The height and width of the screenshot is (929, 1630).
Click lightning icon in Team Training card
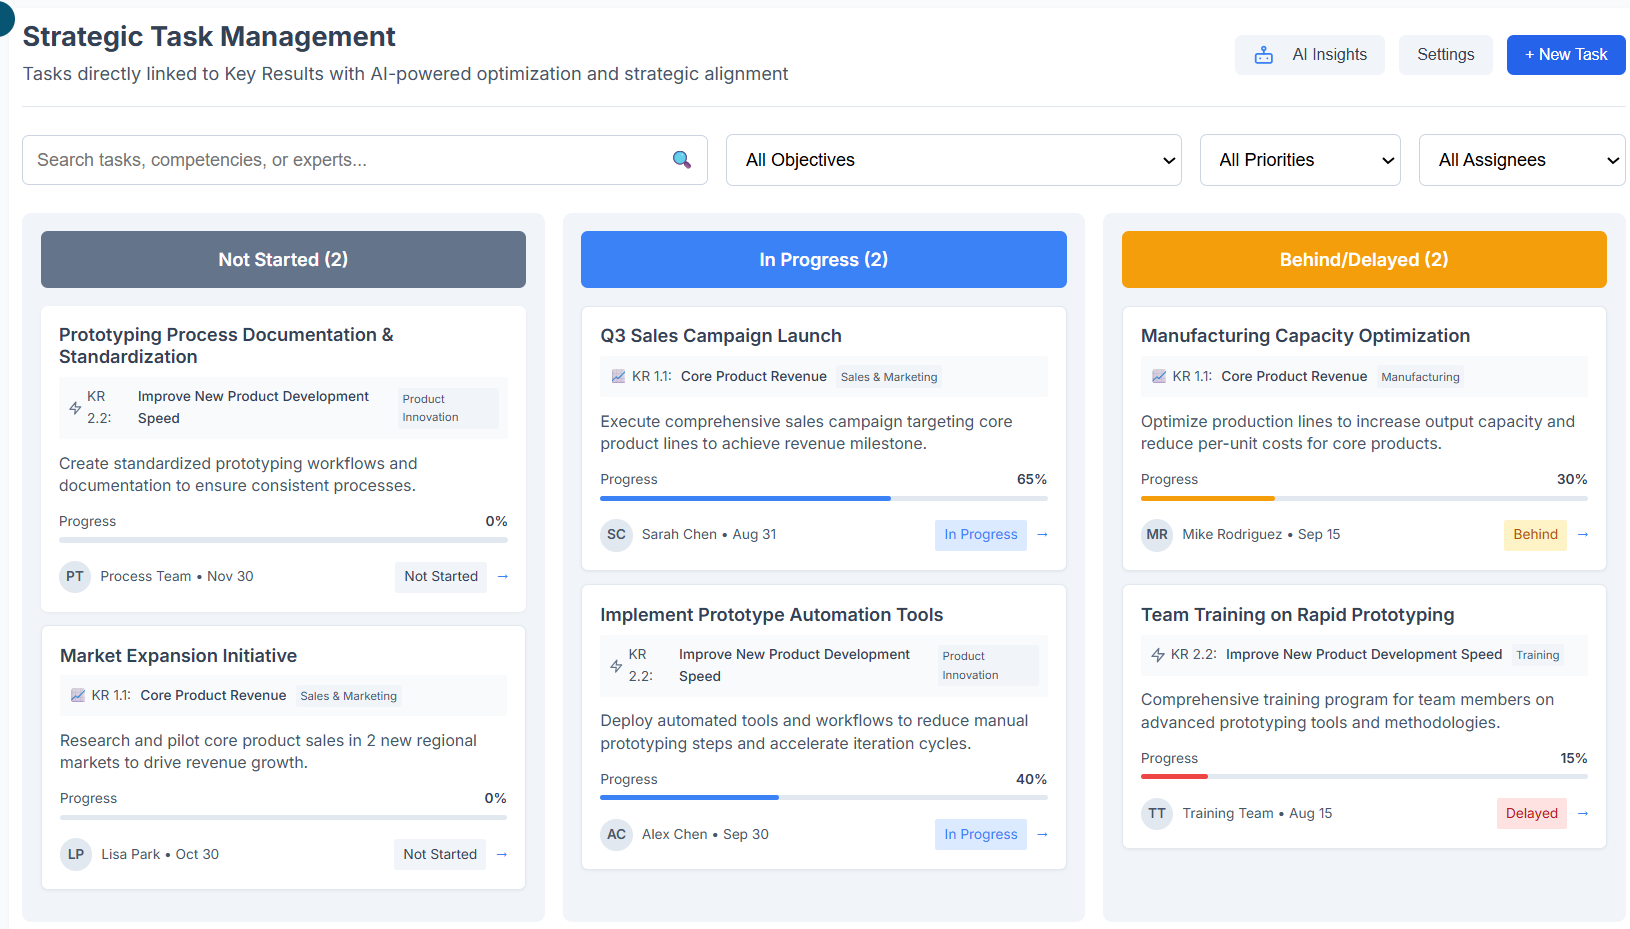[x=1157, y=655]
